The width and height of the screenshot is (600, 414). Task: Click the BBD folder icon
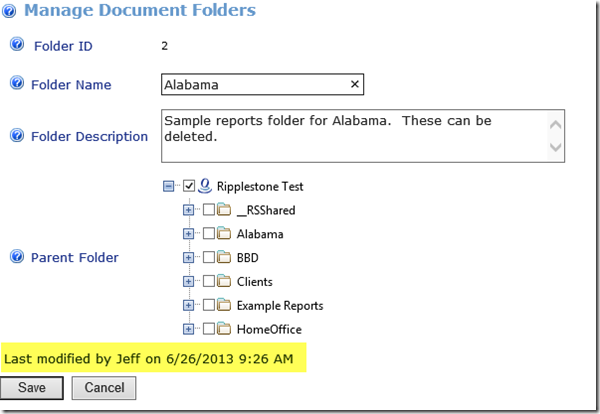point(224,258)
